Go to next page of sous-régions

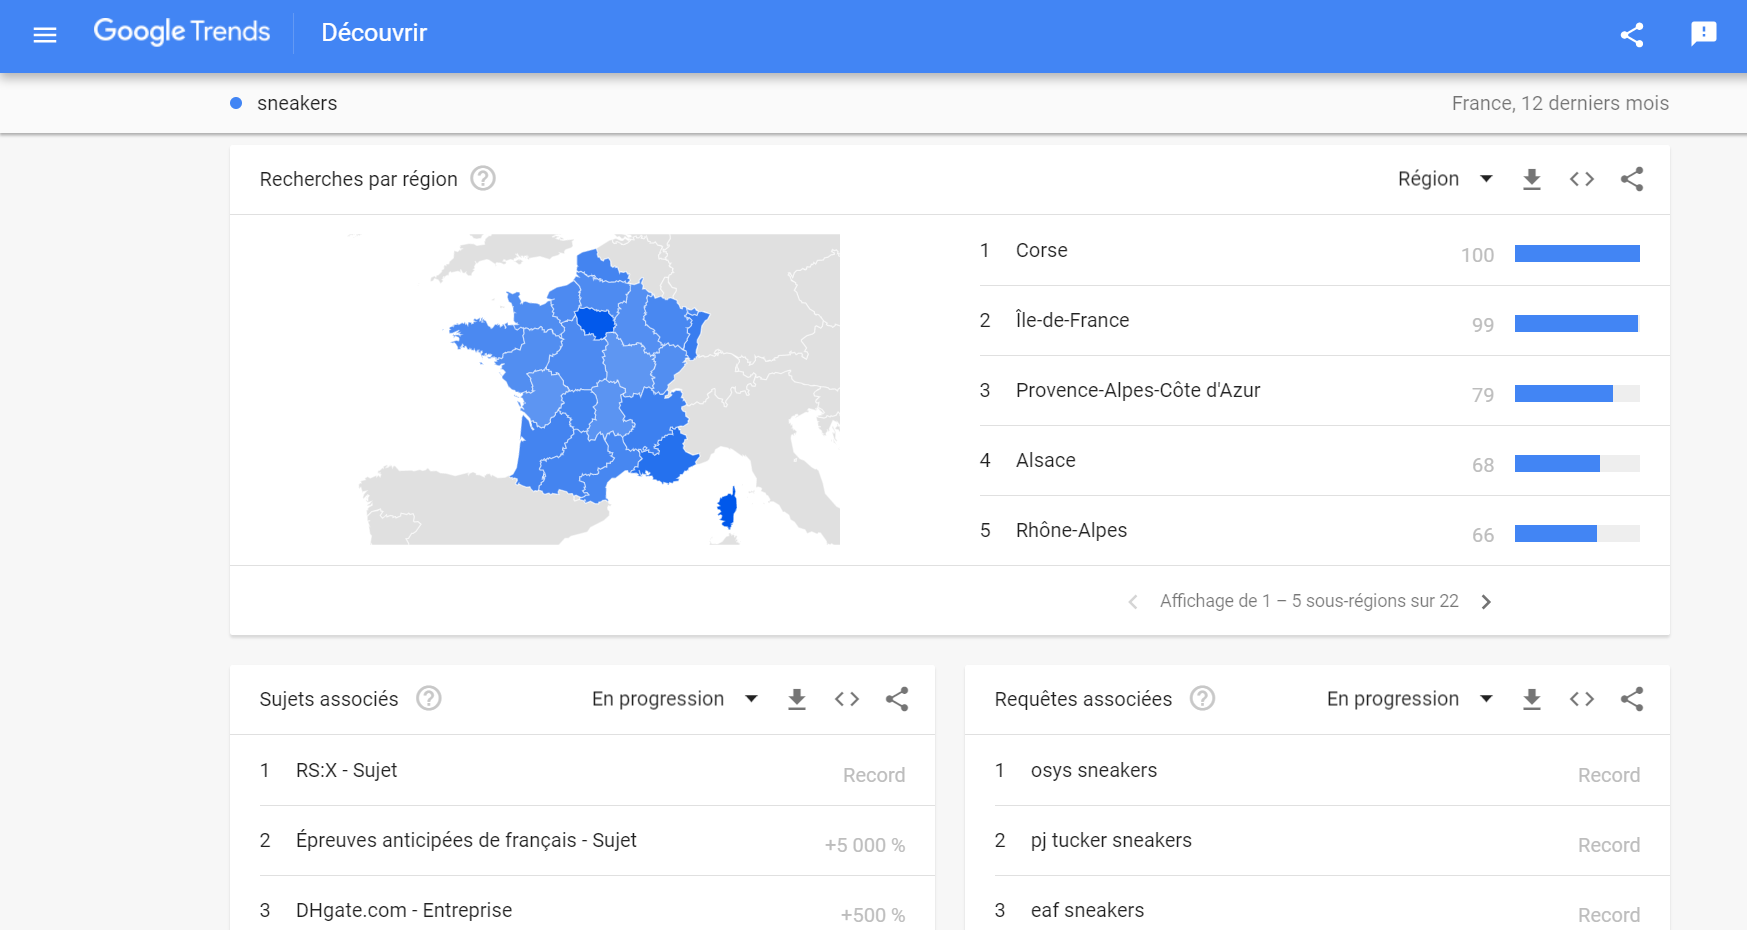(x=1486, y=601)
